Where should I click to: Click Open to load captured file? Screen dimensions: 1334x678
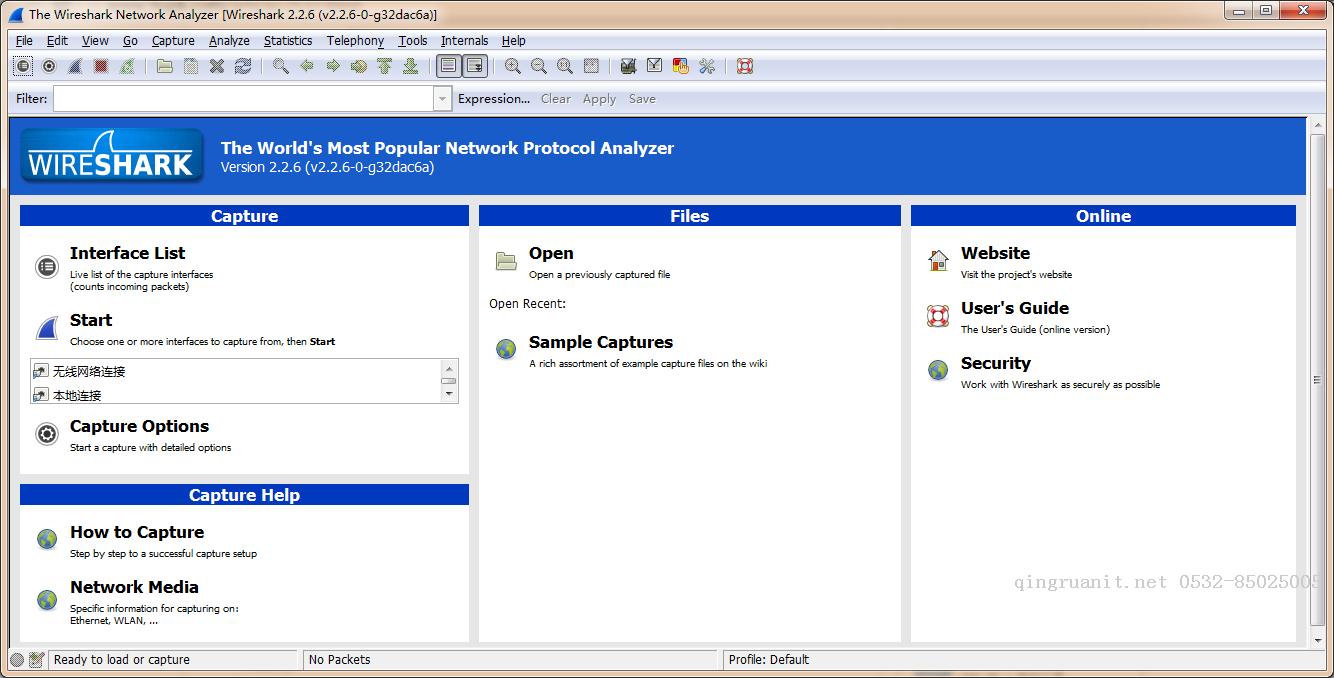(551, 253)
